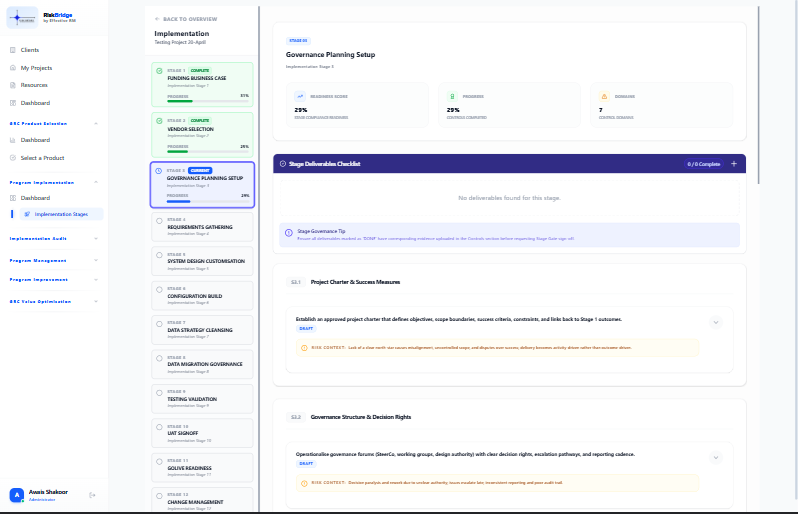
Task: Expand the Project Charter control chevron
Action: [716, 322]
